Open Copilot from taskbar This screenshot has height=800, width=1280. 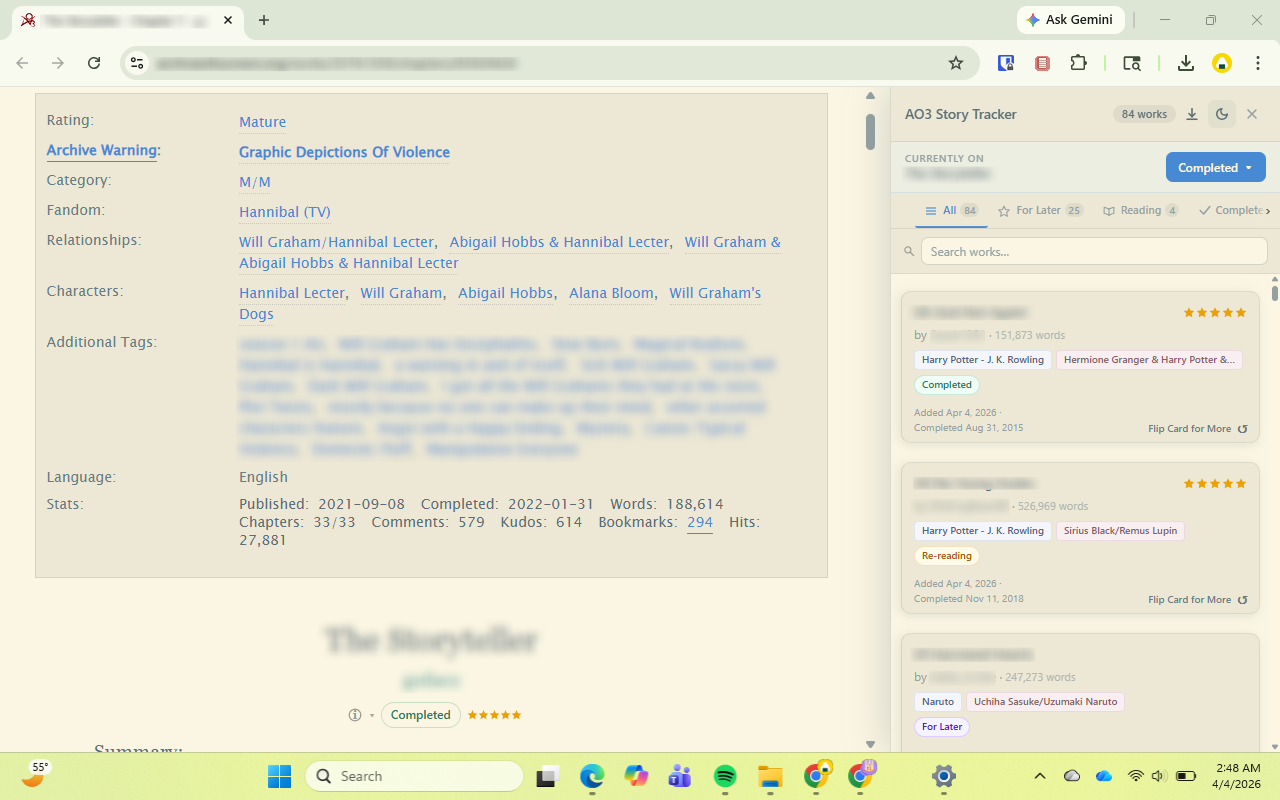click(636, 776)
